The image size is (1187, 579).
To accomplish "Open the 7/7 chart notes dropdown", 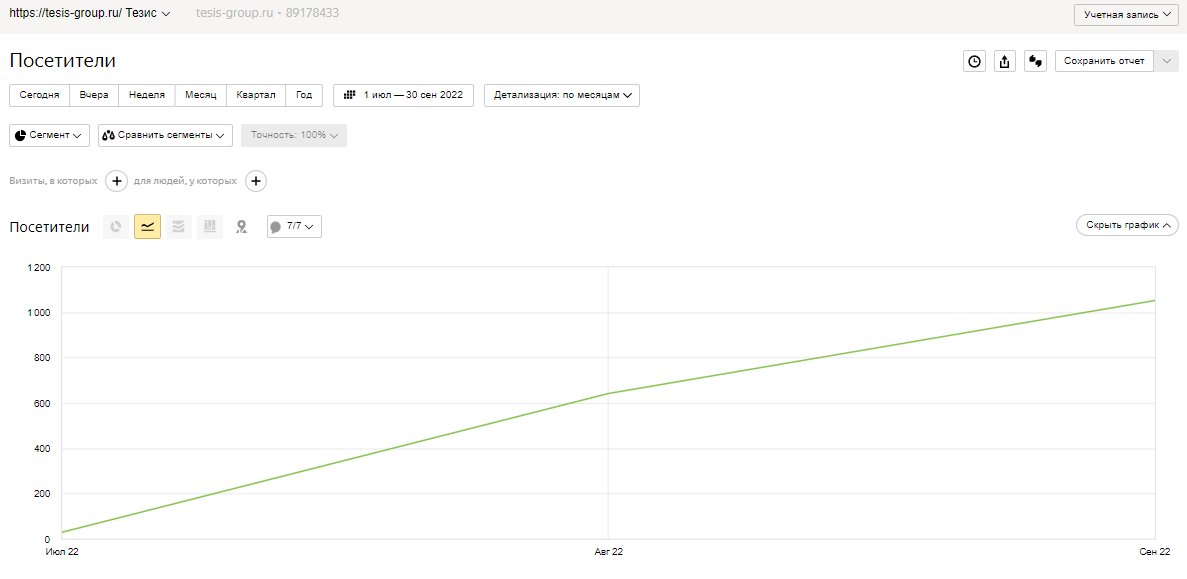I will [x=294, y=227].
